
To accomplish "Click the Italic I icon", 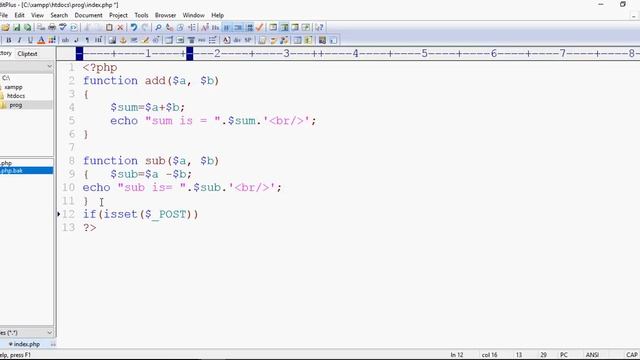I will pos(19,40).
